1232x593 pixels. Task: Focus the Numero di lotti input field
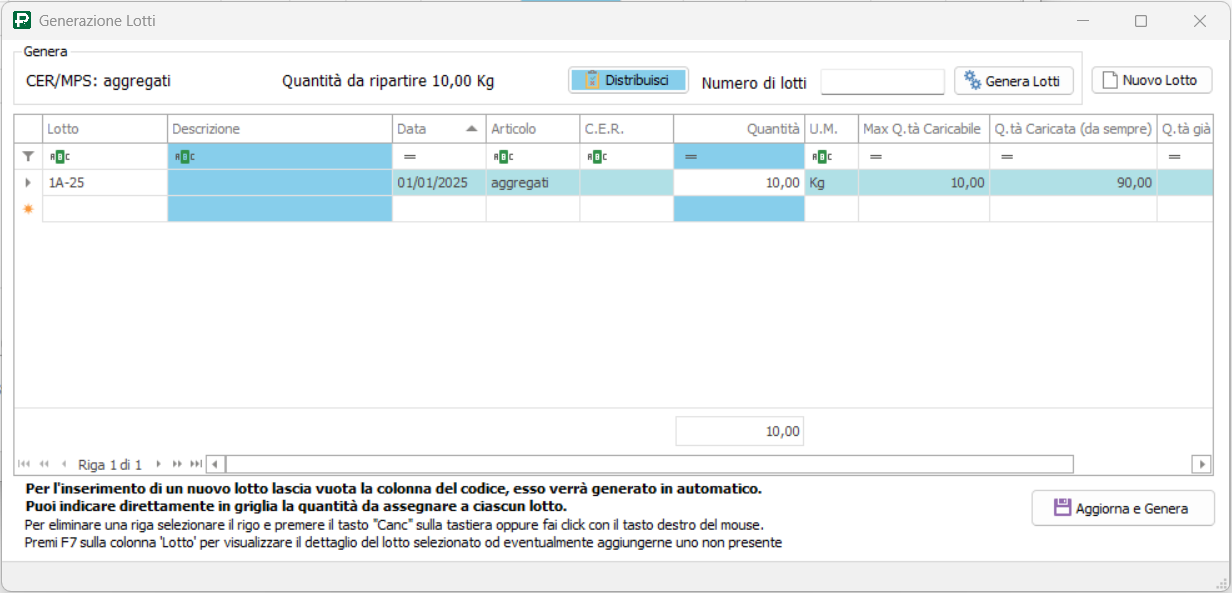[882, 82]
